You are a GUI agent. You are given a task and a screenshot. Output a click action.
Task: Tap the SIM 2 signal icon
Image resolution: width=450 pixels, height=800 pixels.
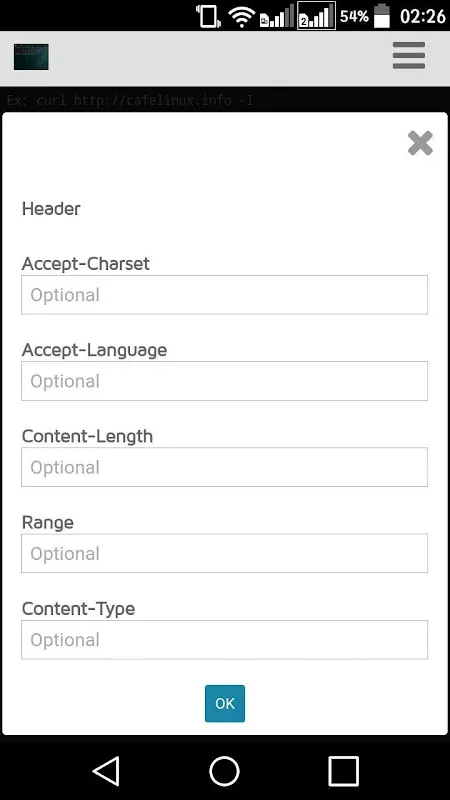[316, 16]
